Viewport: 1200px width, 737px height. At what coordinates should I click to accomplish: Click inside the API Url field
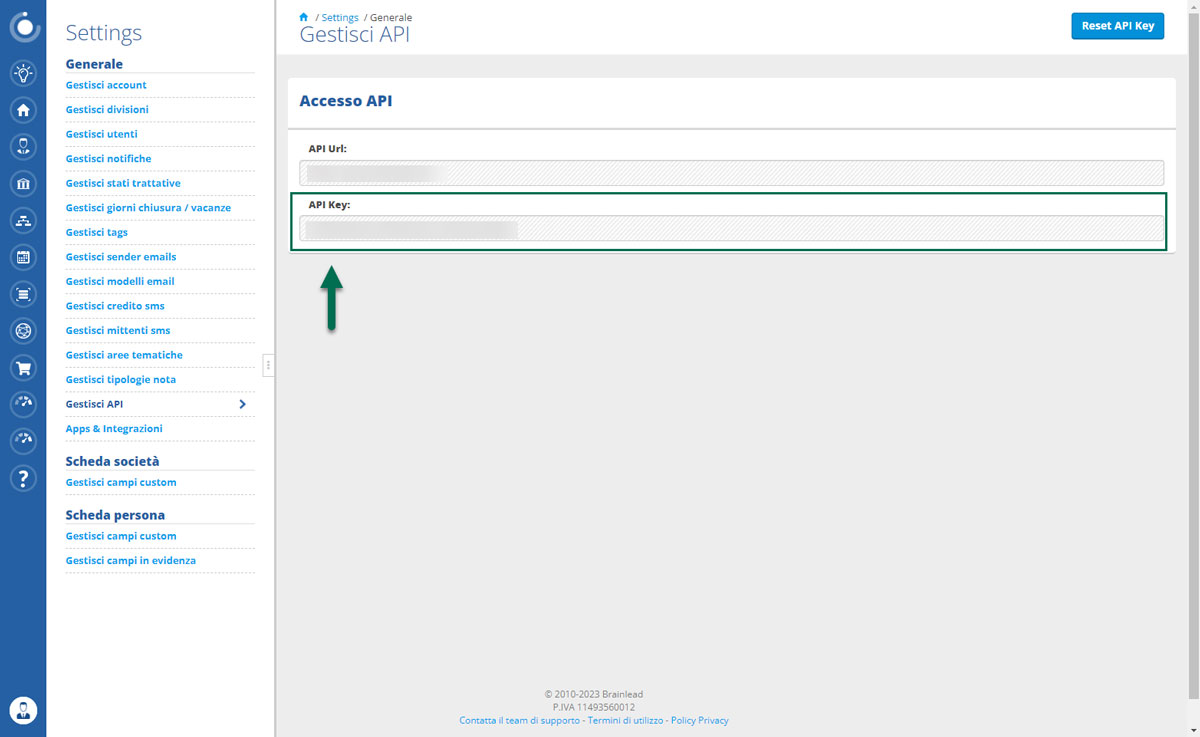pos(732,173)
